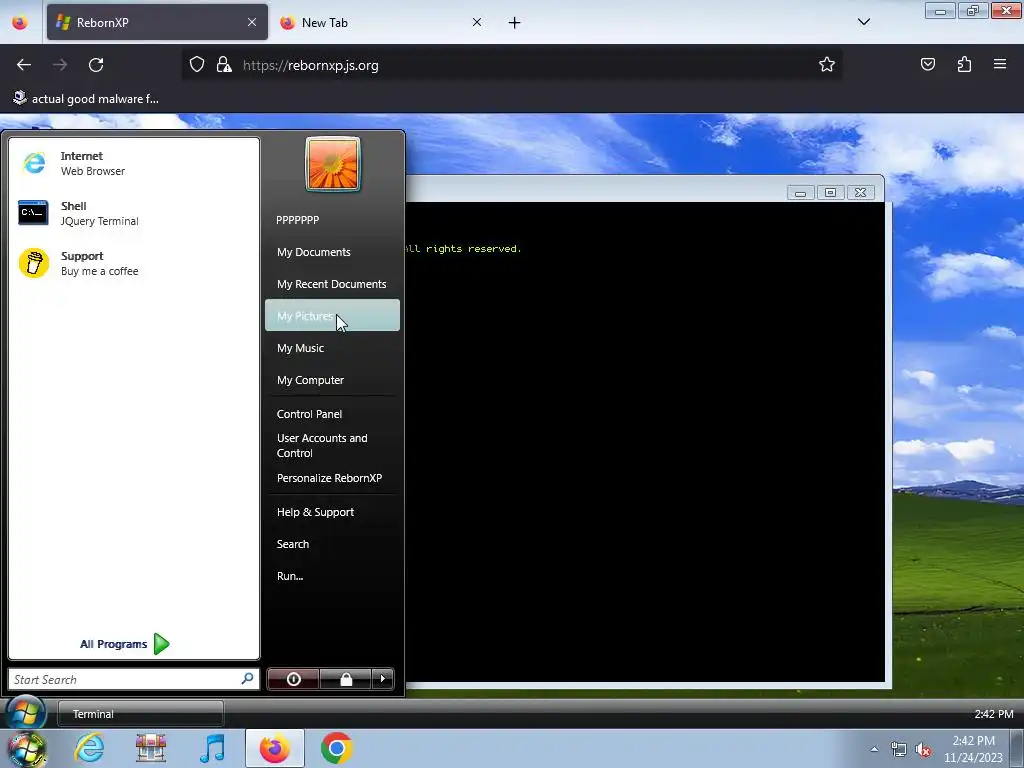
Task: Close the New Tab tab
Action: click(477, 22)
